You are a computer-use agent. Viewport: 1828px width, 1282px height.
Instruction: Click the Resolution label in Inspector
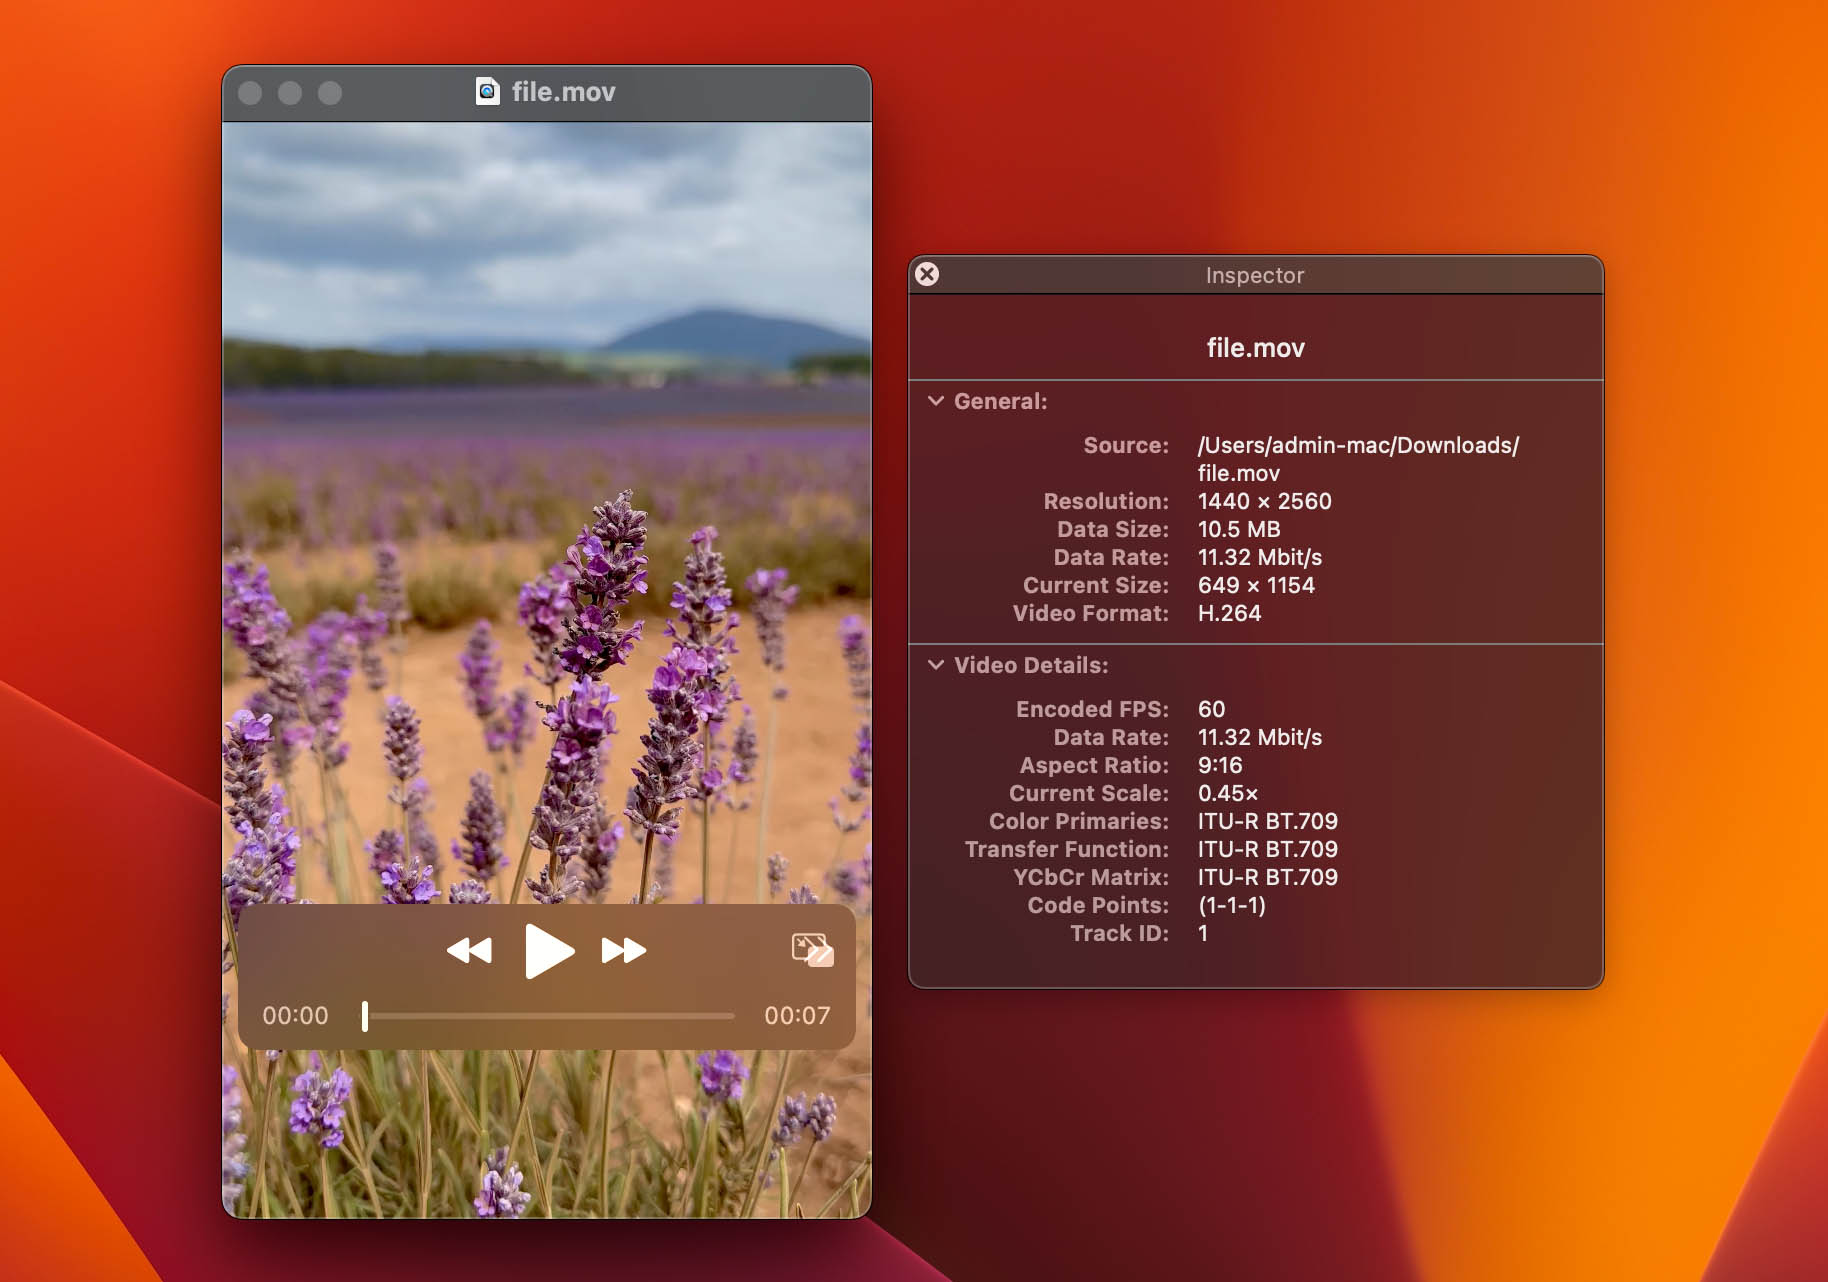click(x=1106, y=501)
